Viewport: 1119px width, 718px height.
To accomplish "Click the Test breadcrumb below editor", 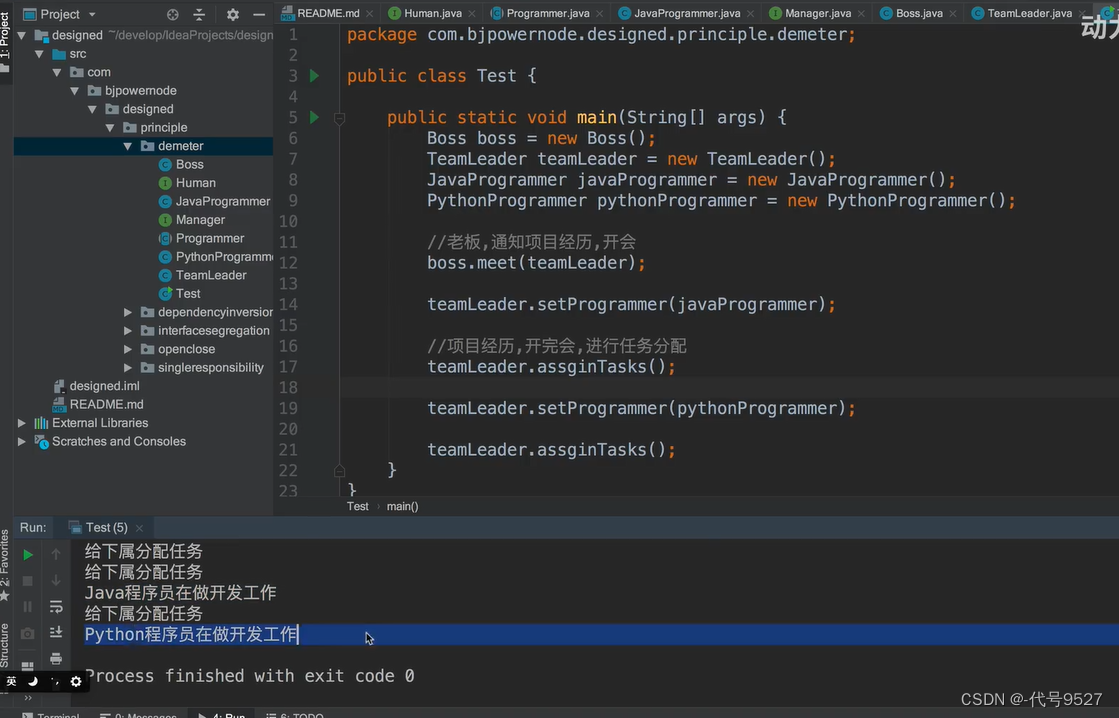I will pyautogui.click(x=358, y=506).
